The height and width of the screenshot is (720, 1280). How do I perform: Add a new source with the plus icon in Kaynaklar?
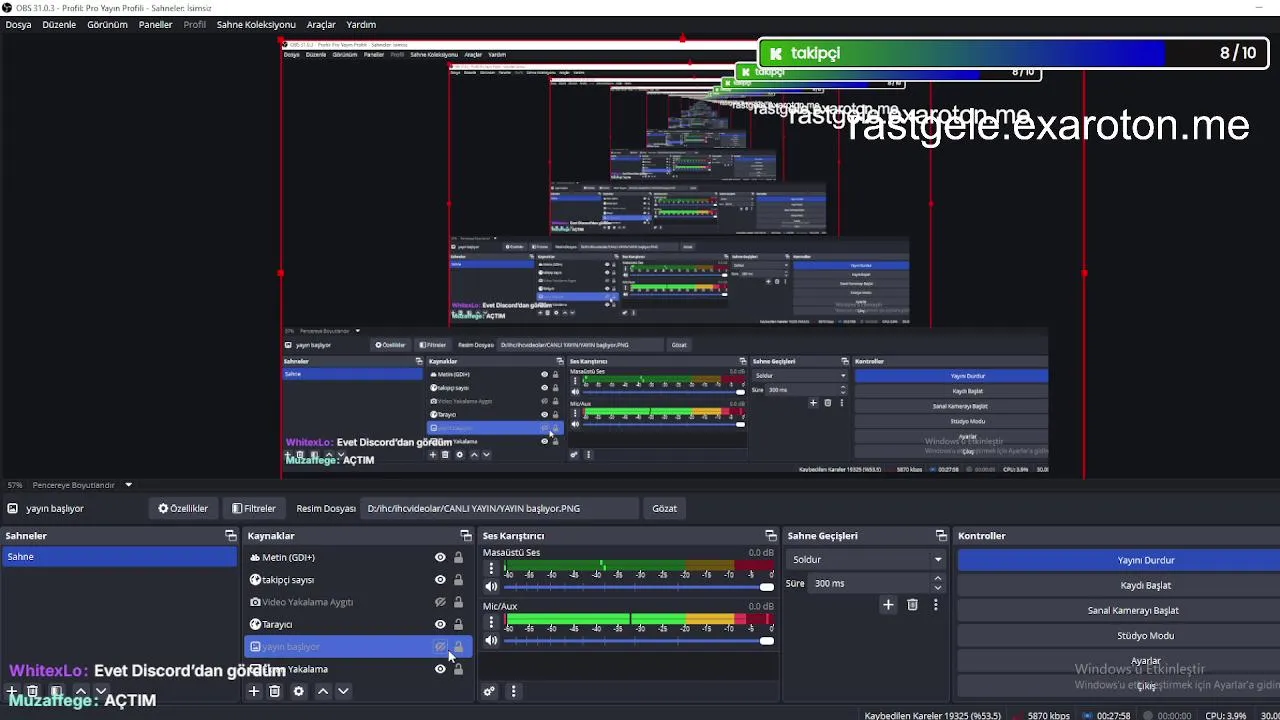[x=254, y=691]
